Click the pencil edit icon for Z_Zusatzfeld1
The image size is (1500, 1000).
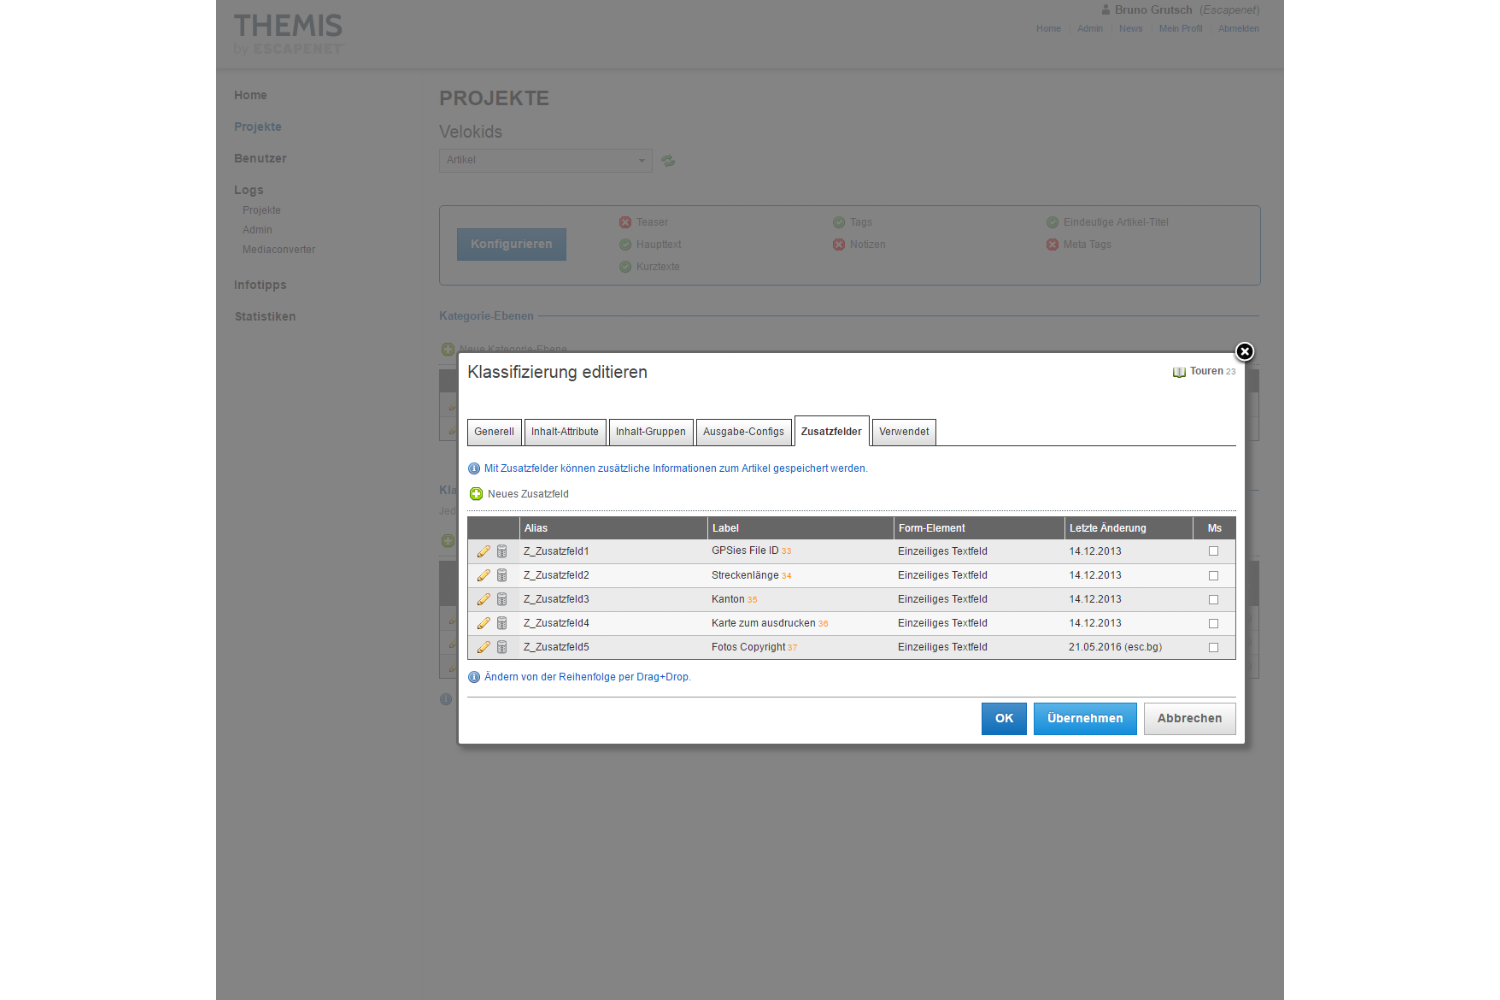pos(483,552)
